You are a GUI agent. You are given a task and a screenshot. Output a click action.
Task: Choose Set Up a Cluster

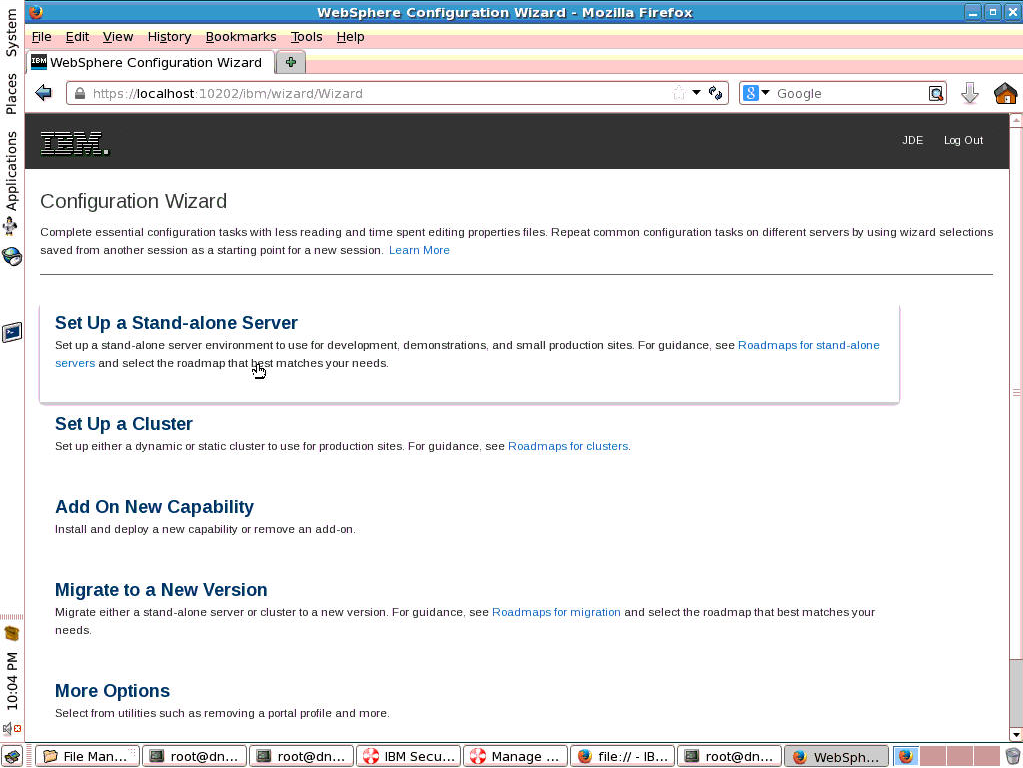124,424
